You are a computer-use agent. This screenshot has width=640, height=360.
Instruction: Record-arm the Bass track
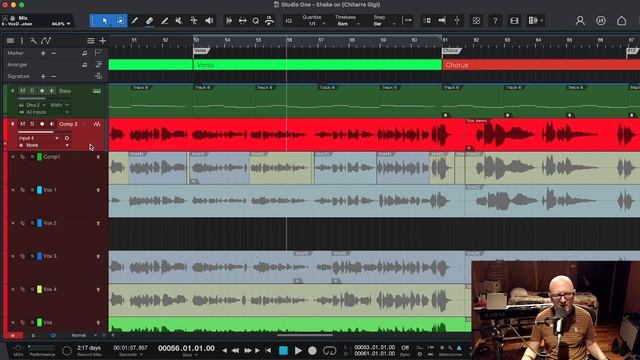point(42,91)
